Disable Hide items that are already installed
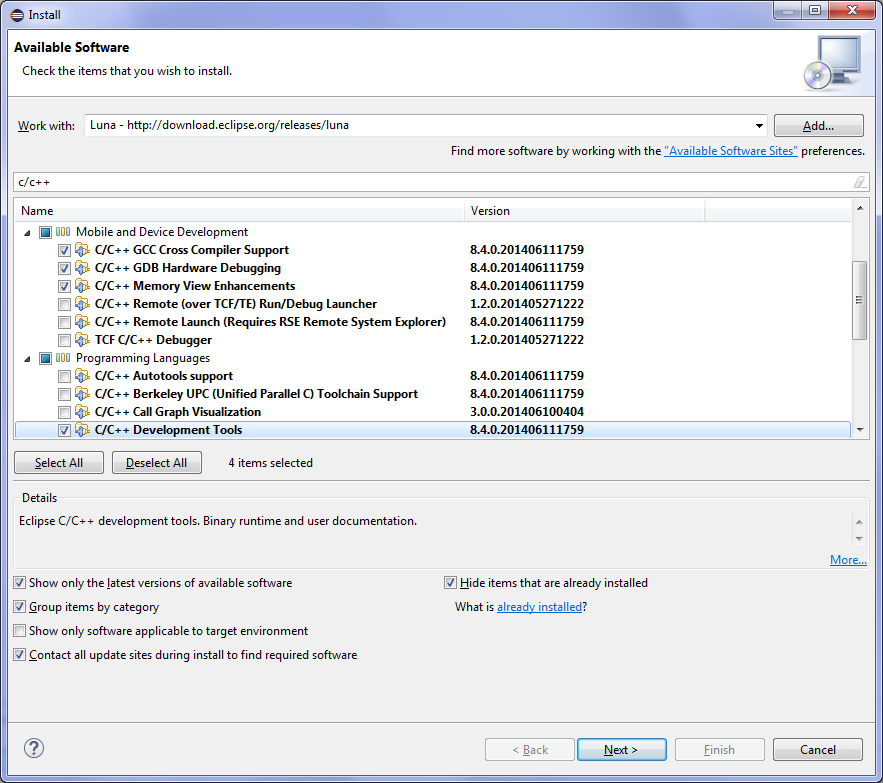The width and height of the screenshot is (883, 783). point(450,582)
